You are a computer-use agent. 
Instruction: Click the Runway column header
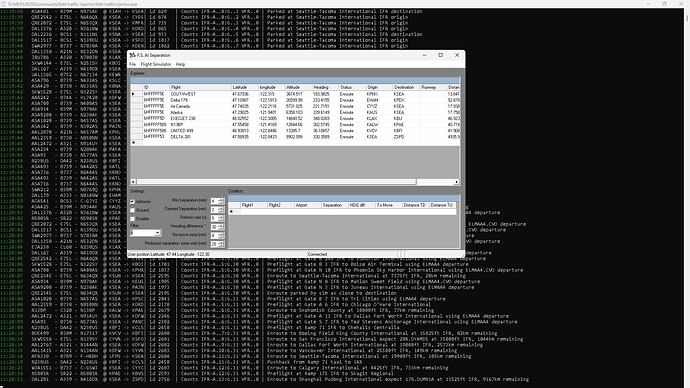[433, 87]
